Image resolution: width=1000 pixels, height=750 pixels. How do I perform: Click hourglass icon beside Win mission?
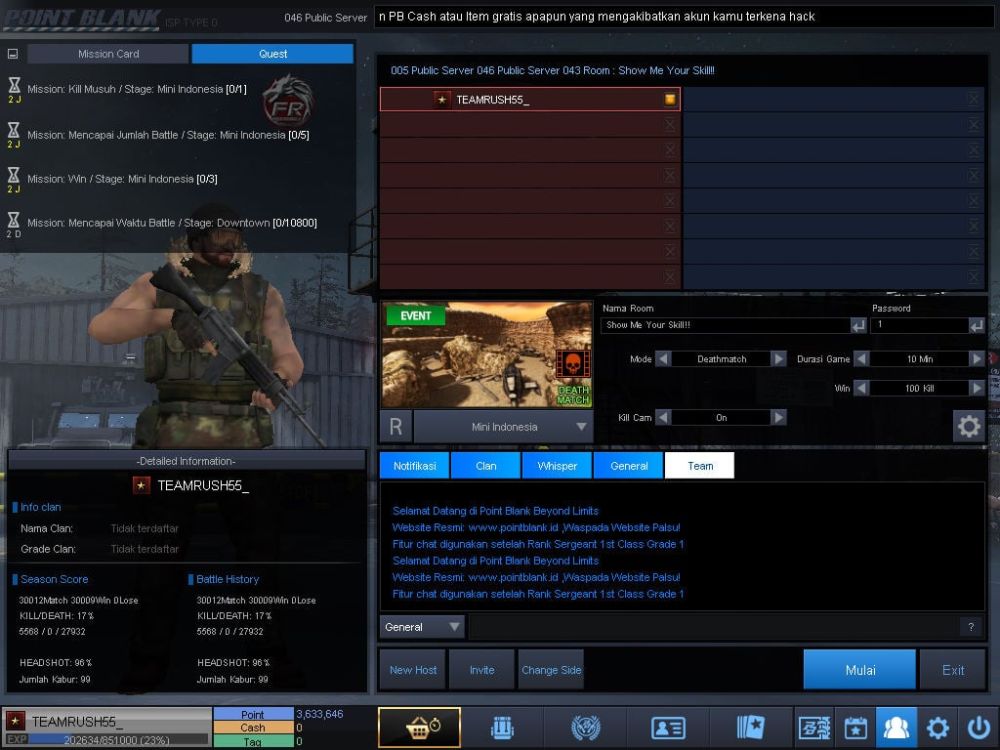coord(14,175)
